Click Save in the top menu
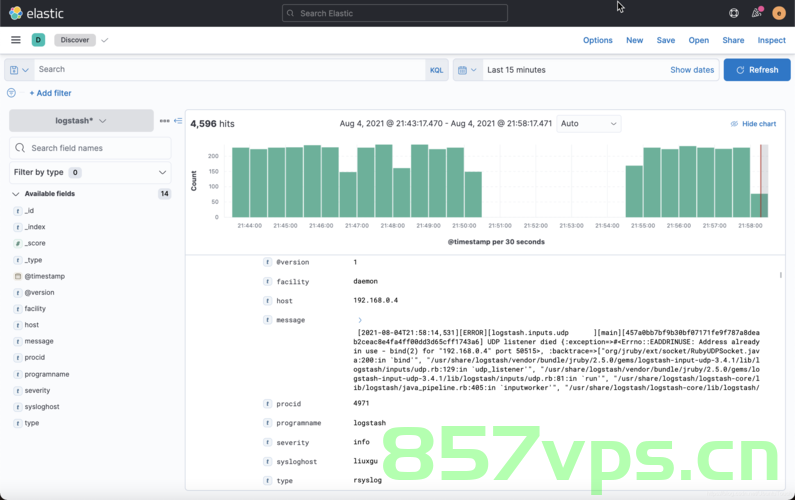This screenshot has width=795, height=500. point(666,40)
